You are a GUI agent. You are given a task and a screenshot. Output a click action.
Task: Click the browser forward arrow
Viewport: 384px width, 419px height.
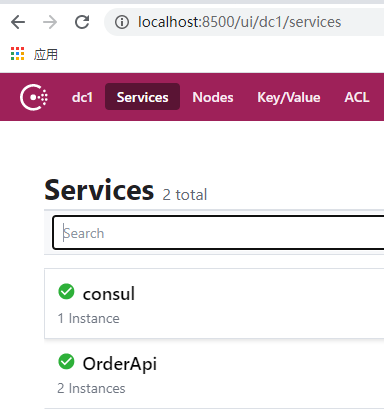coord(50,22)
